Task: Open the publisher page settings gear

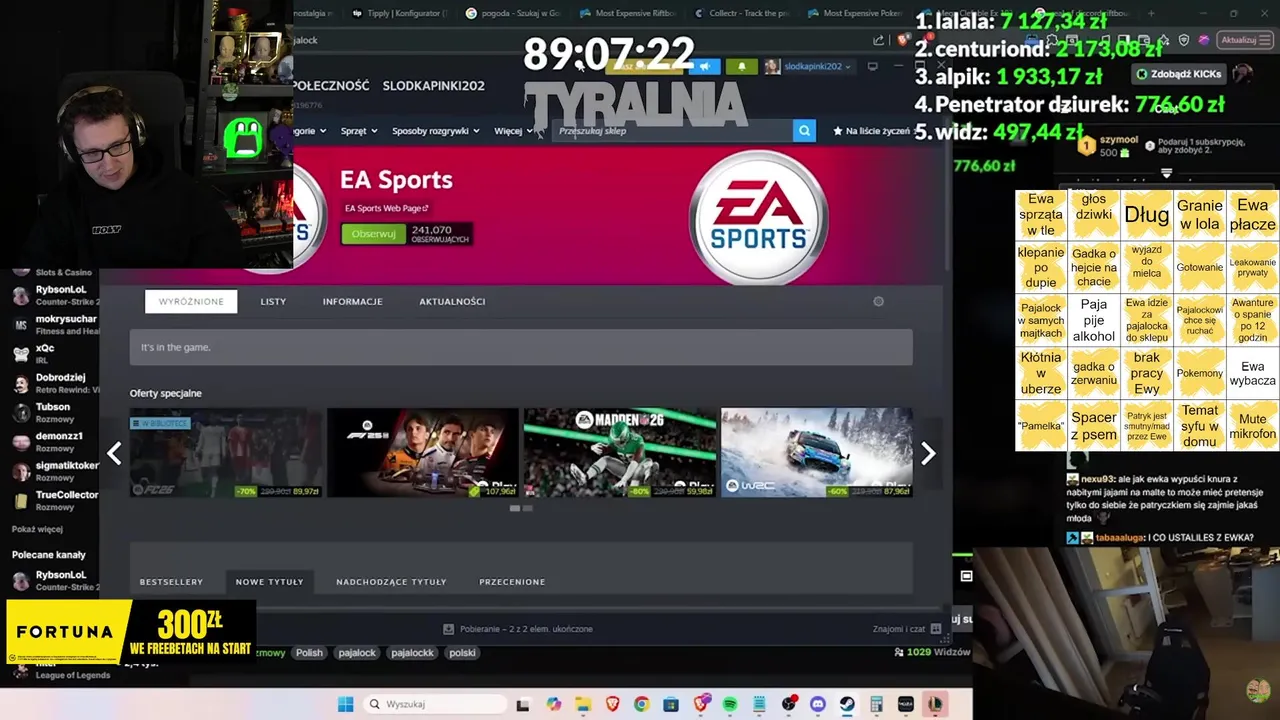Action: tap(878, 301)
